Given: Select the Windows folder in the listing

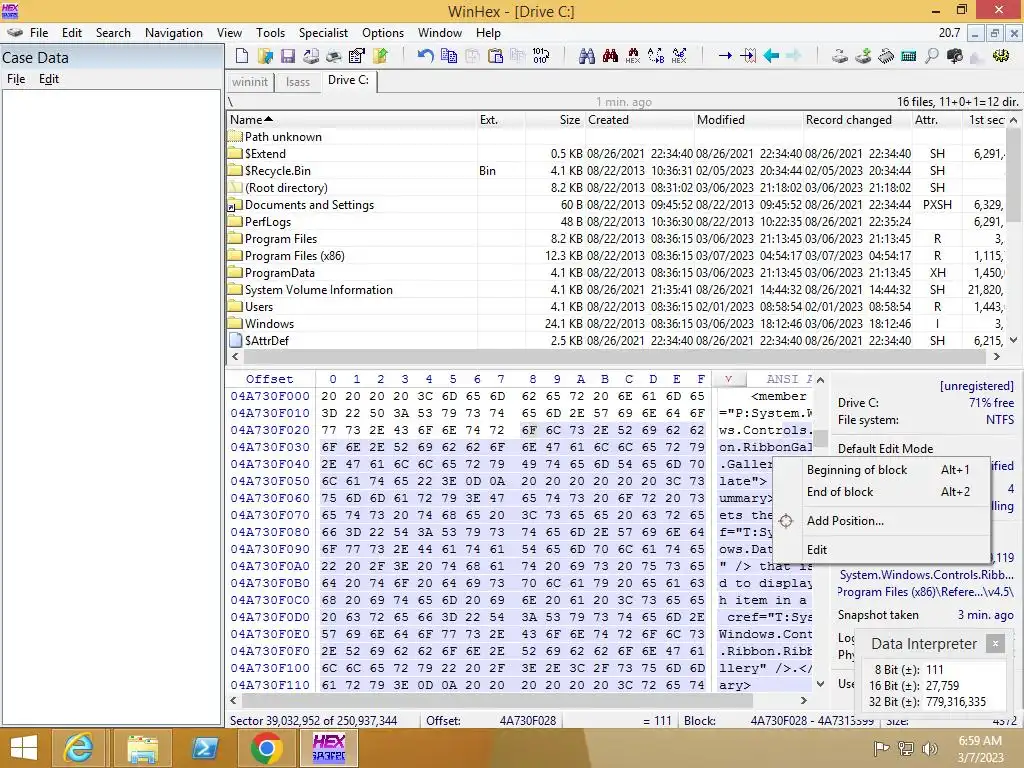Looking at the screenshot, I should [616, 324].
